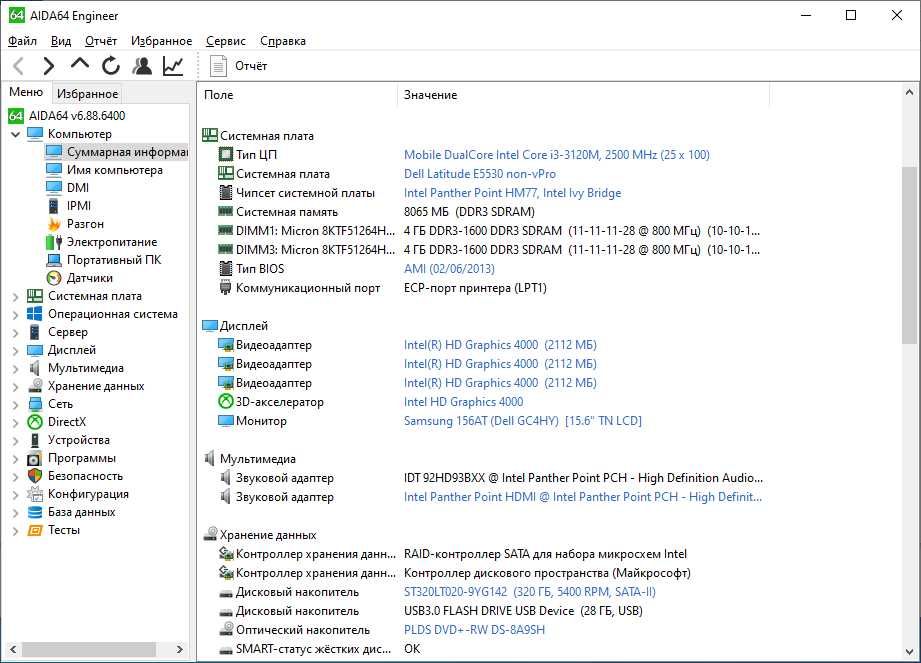Open the AMI (02/06/2013) BIOS link
The image size is (921, 663).
pos(449,268)
